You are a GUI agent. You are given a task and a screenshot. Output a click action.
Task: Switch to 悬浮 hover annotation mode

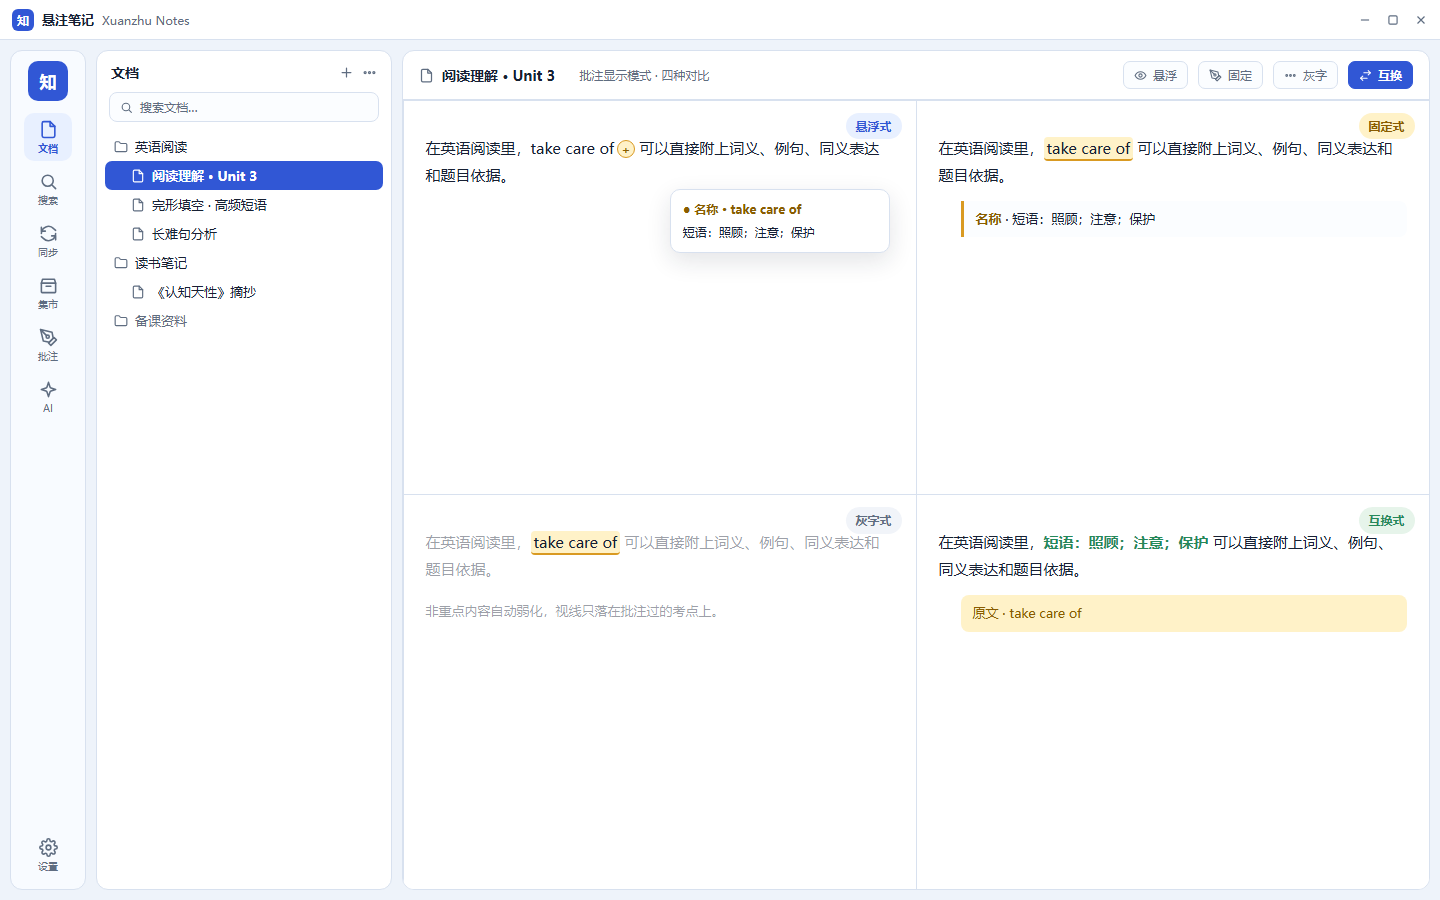1155,75
